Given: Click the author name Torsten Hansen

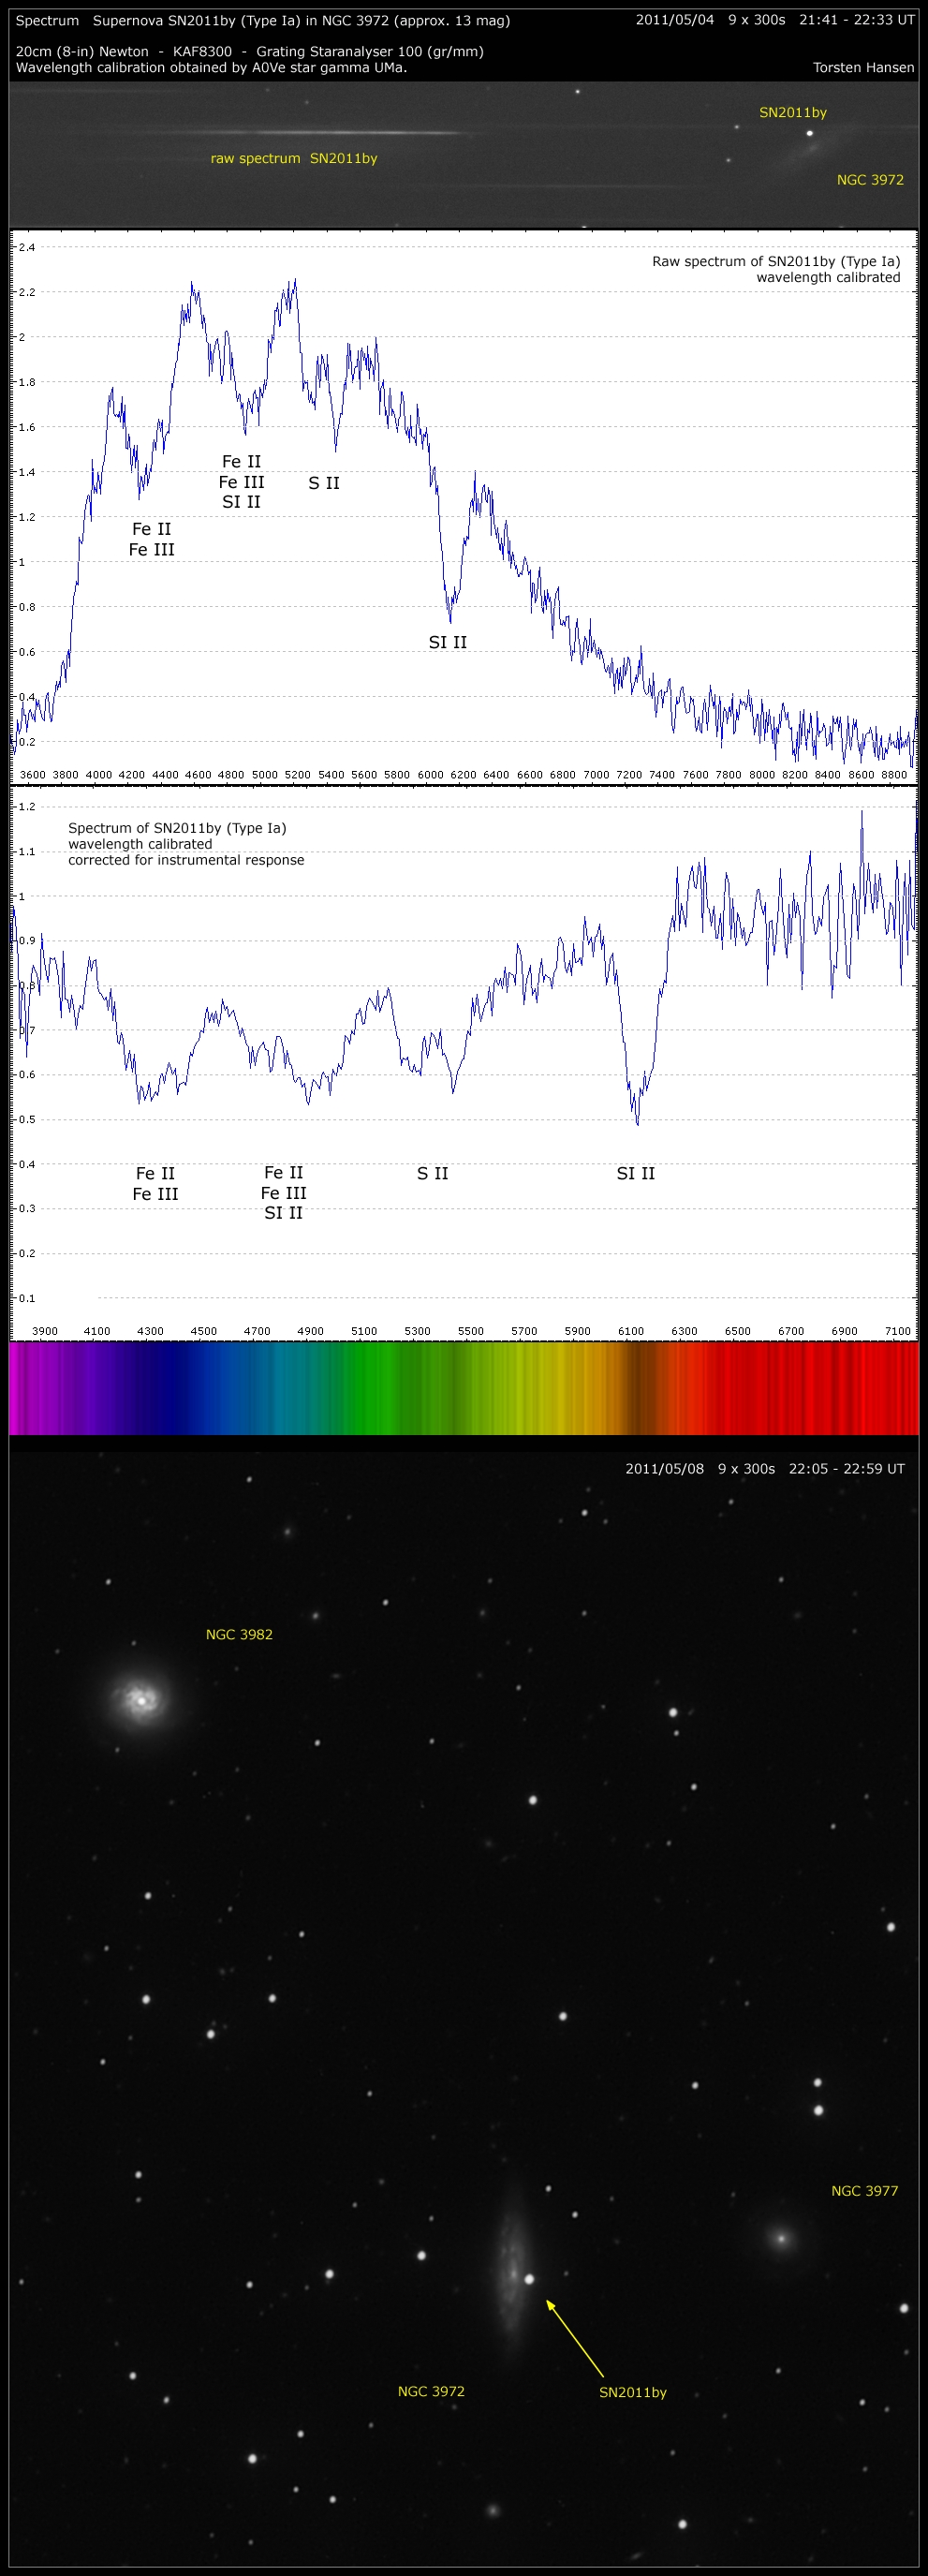Looking at the screenshot, I should (x=863, y=67).
